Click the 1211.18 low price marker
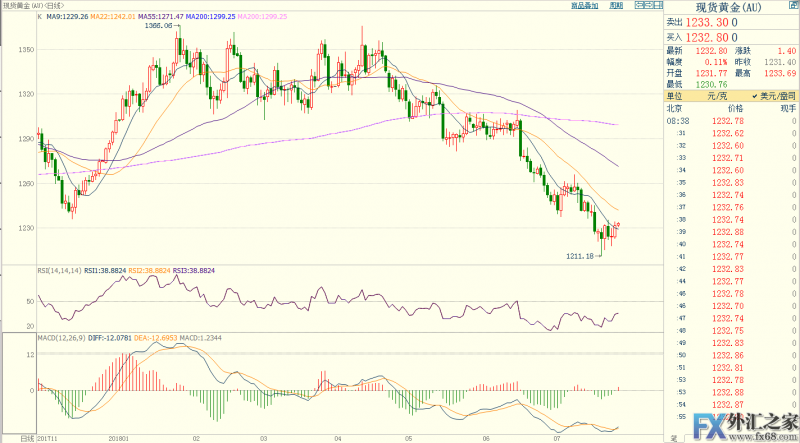The height and width of the screenshot is (443, 800). click(x=580, y=257)
